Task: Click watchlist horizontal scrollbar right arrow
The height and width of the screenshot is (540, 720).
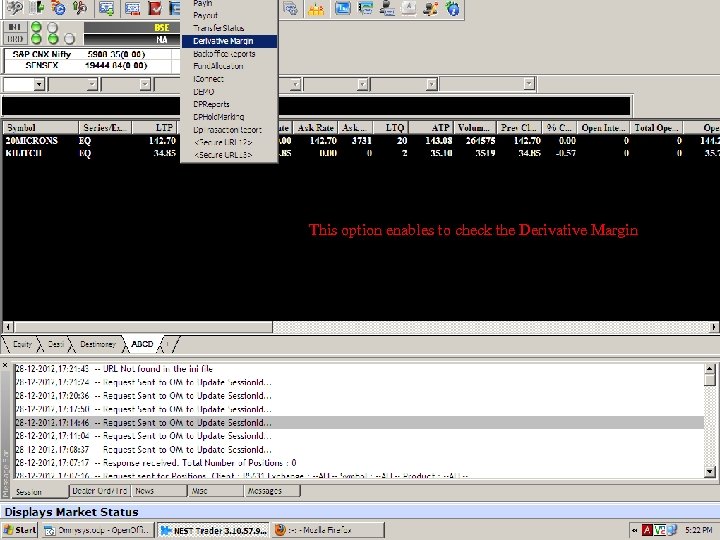Action: pyautogui.click(x=714, y=327)
